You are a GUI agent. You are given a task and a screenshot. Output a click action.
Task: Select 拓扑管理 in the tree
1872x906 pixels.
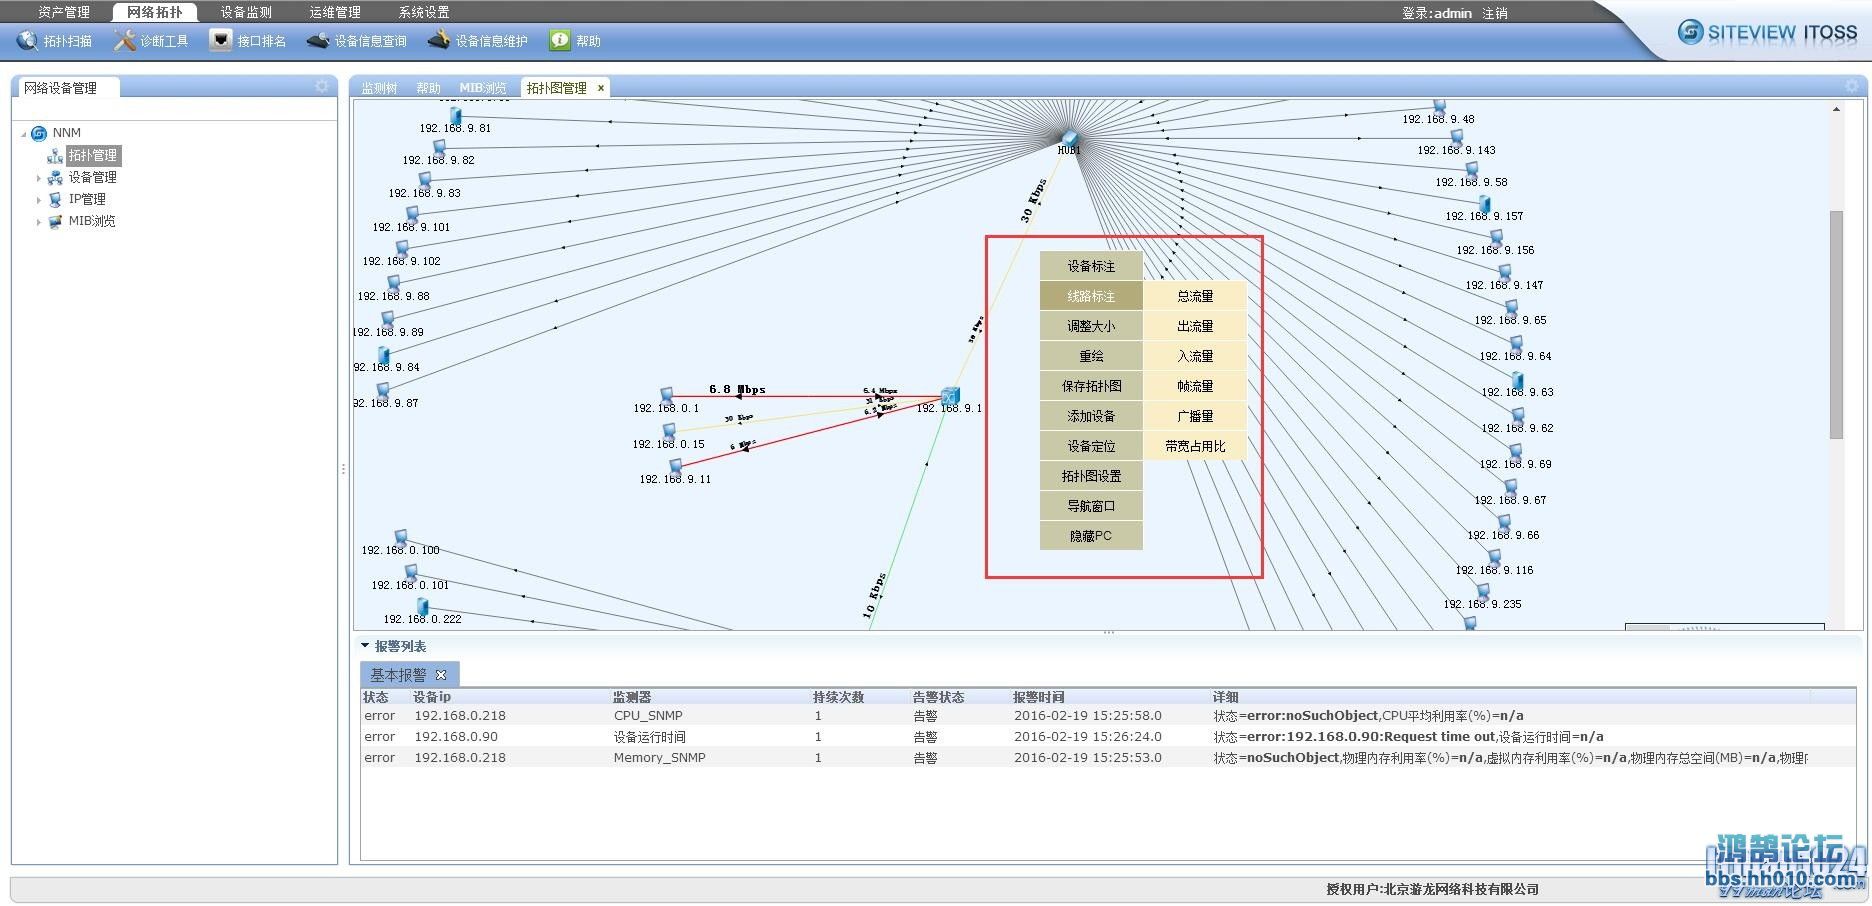93,155
